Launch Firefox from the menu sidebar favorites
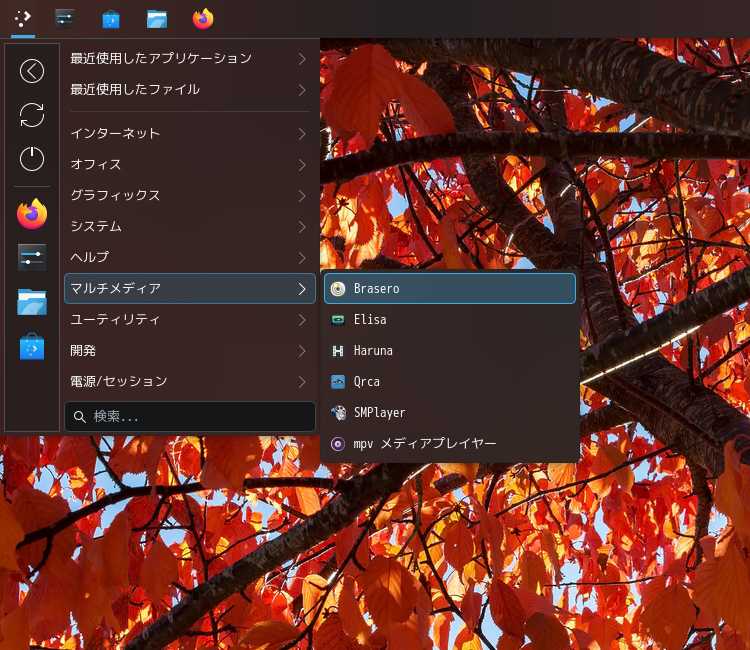750x650 pixels. (32, 214)
